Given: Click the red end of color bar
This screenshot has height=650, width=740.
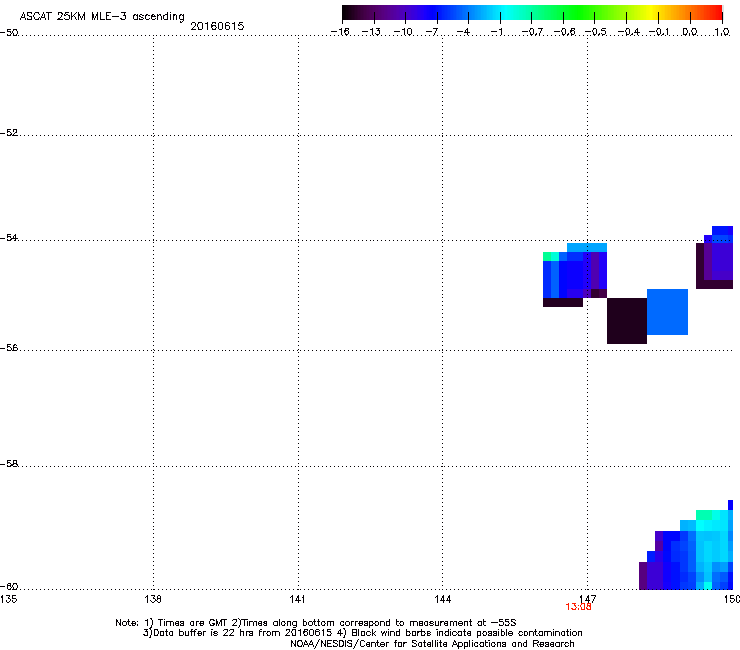Looking at the screenshot, I should [713, 13].
